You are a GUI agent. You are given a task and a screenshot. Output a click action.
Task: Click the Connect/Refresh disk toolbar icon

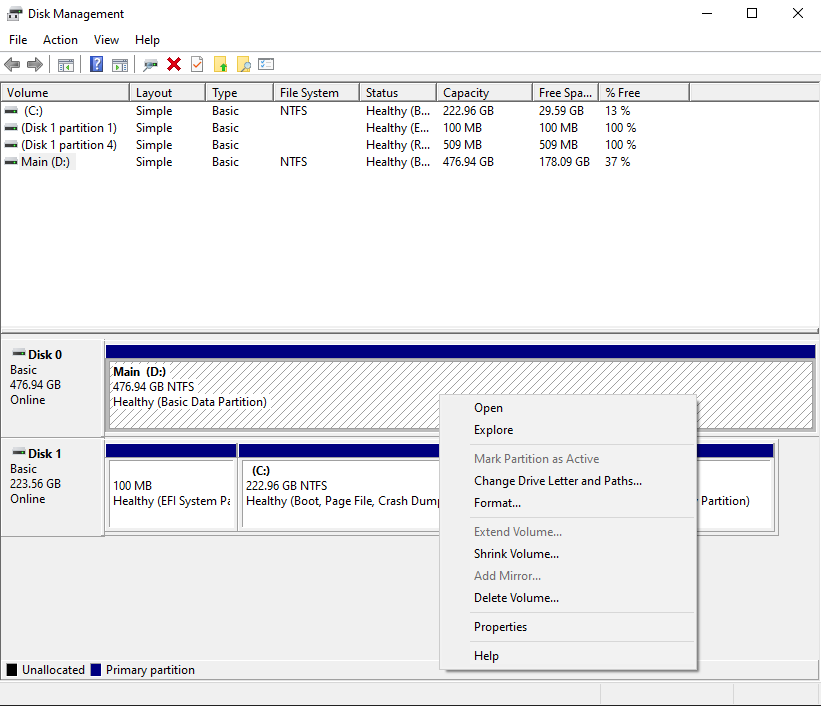150,65
